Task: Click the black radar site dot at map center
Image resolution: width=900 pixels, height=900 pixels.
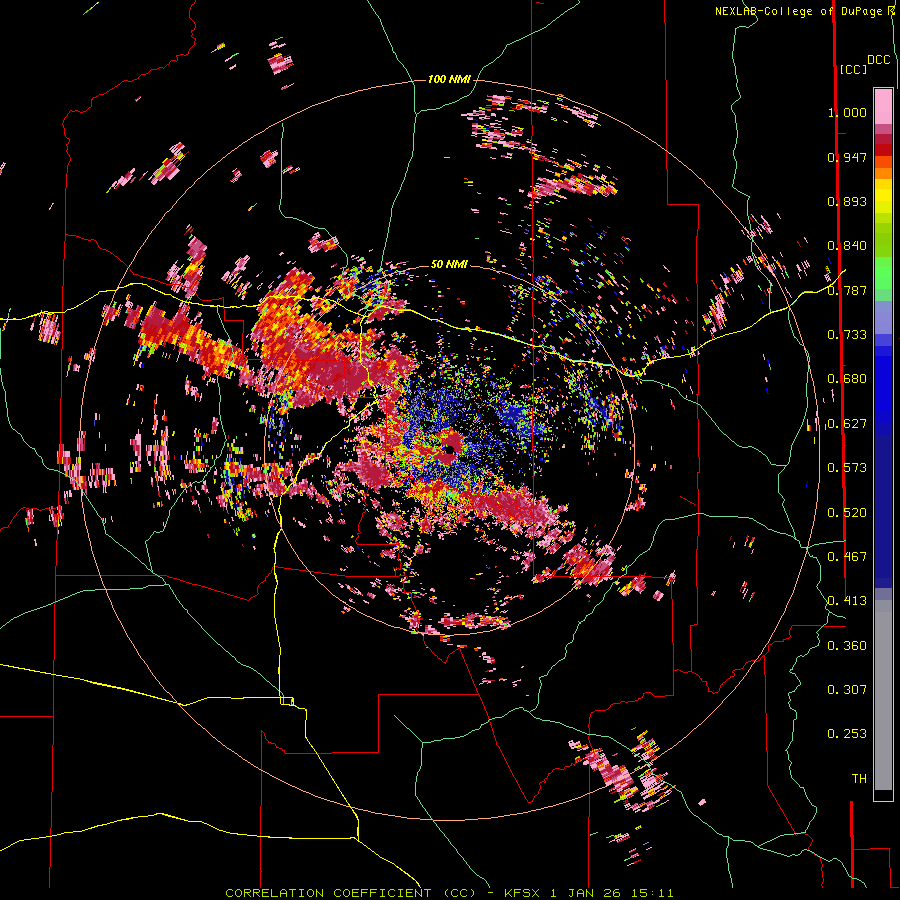Action: pos(449,450)
